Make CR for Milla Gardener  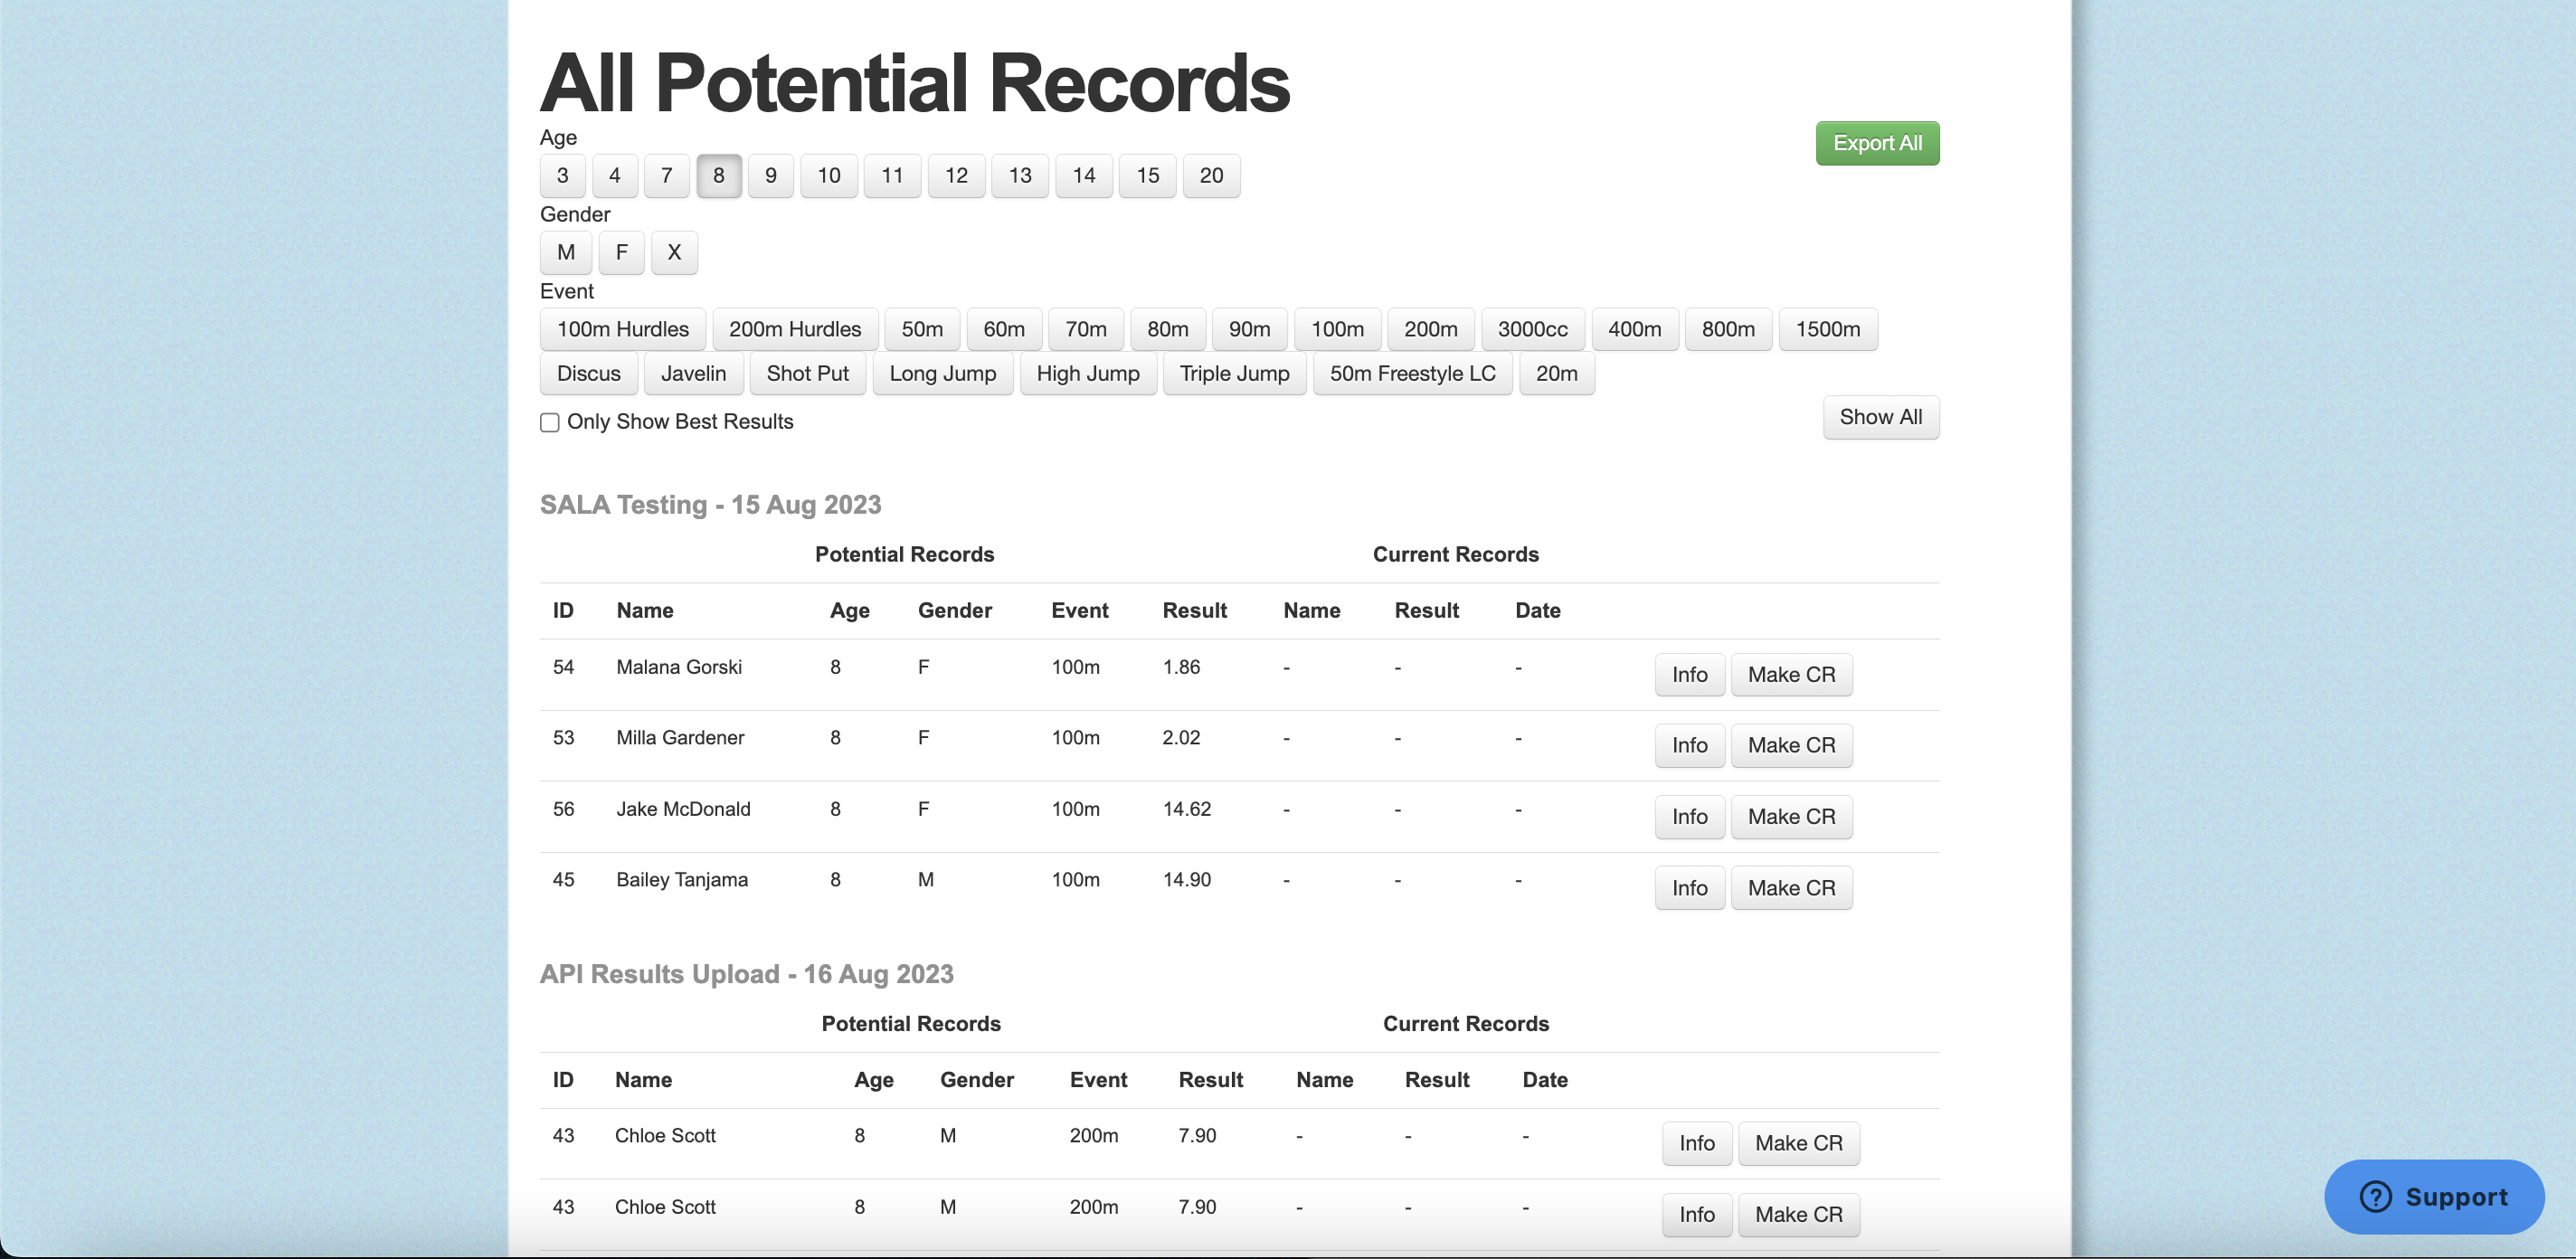tap(1792, 746)
